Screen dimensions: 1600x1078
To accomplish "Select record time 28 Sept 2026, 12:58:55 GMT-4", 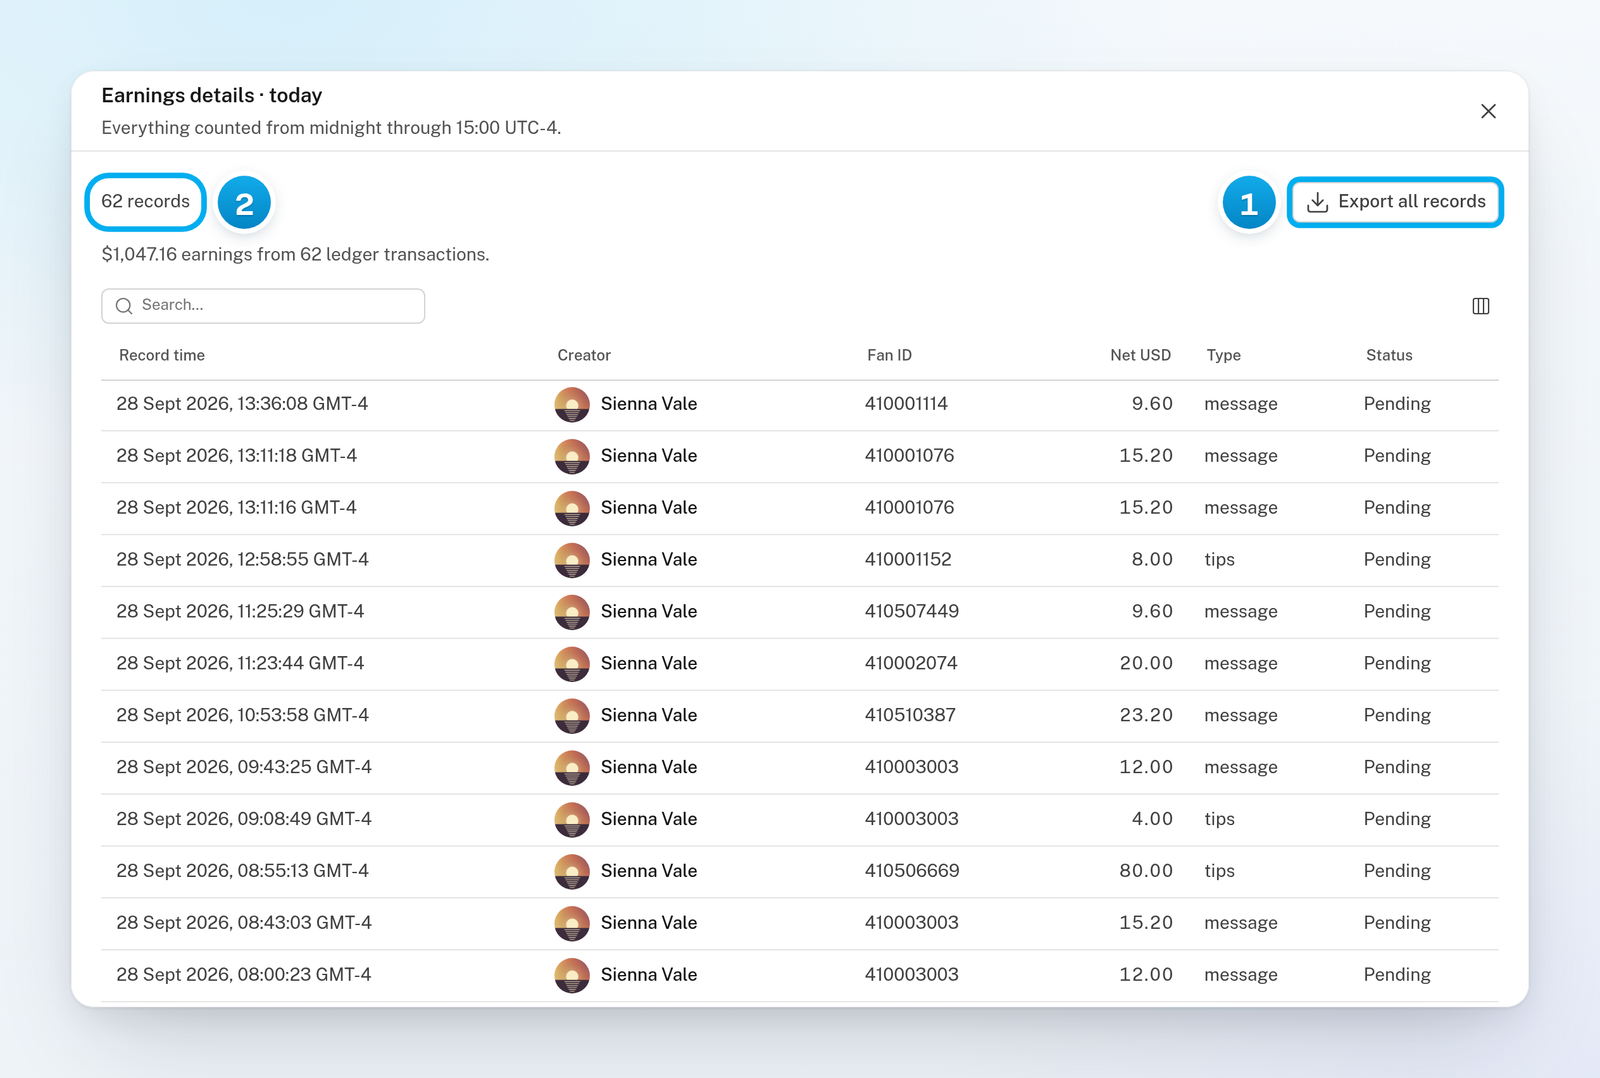I will (x=243, y=560).
